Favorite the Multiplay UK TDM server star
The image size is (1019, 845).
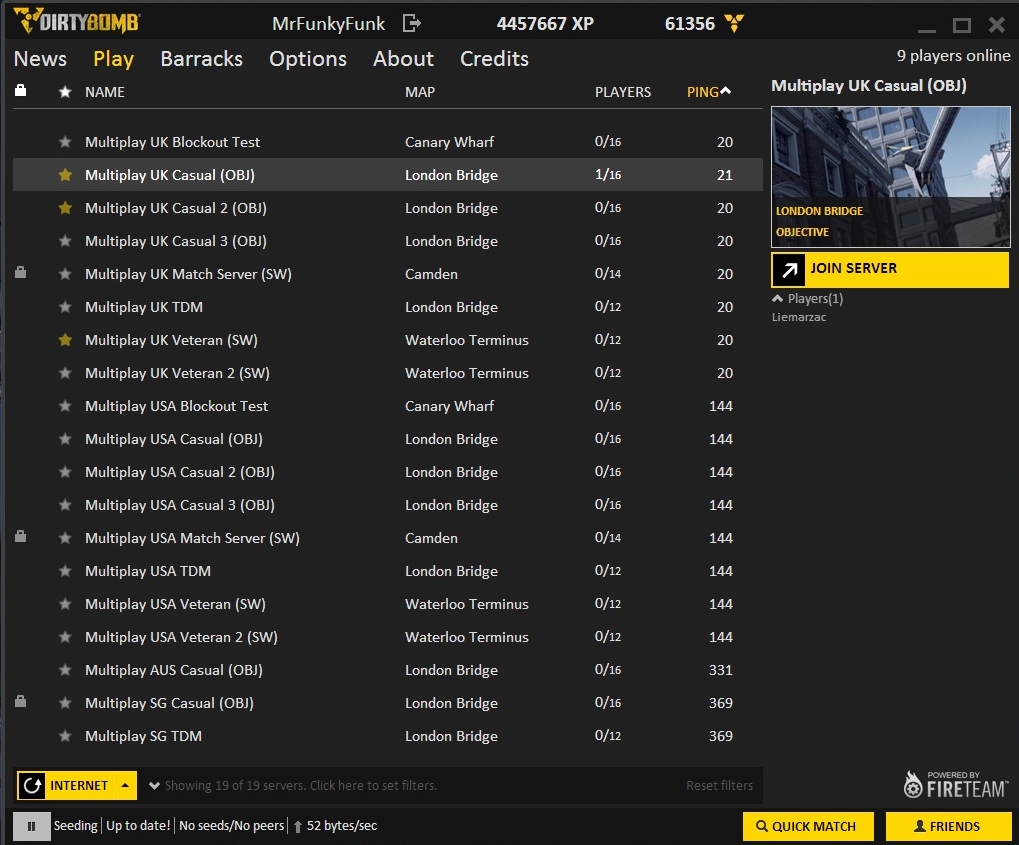click(x=66, y=307)
